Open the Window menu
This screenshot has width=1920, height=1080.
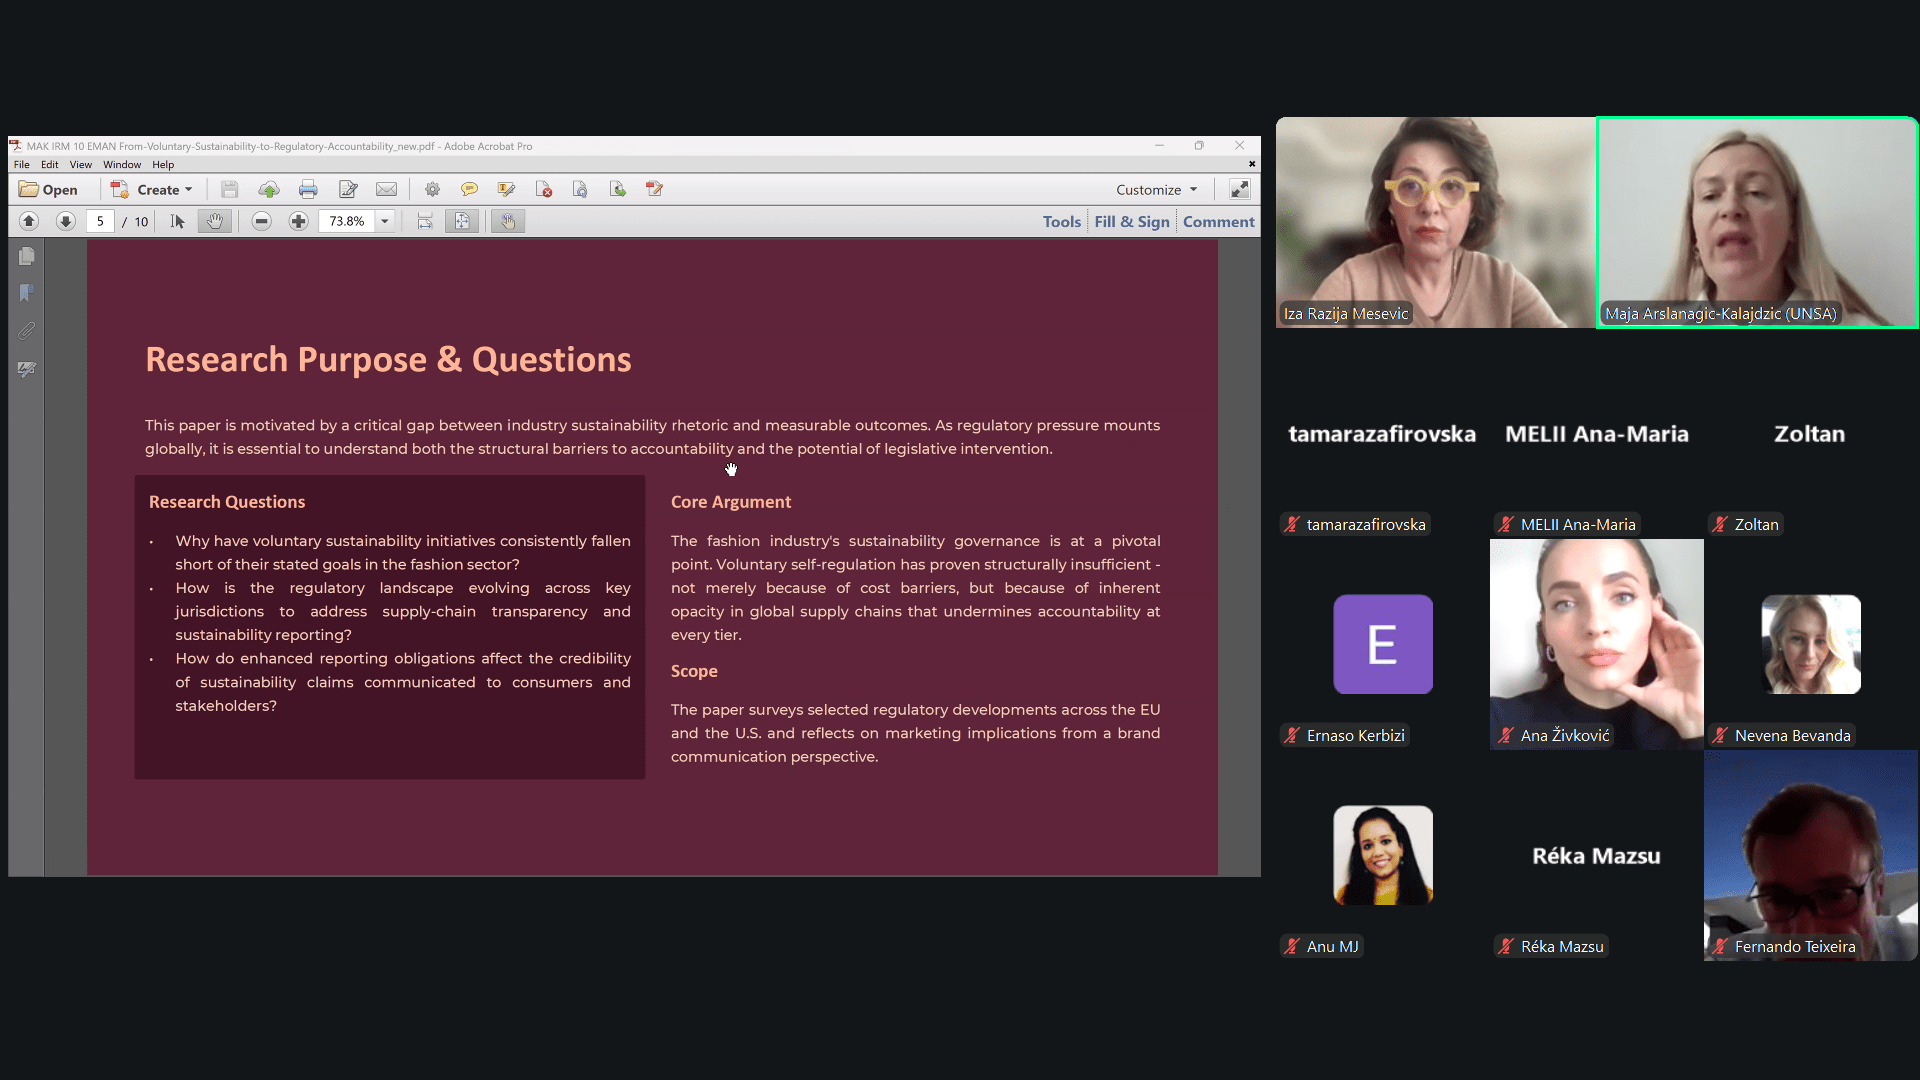click(122, 164)
